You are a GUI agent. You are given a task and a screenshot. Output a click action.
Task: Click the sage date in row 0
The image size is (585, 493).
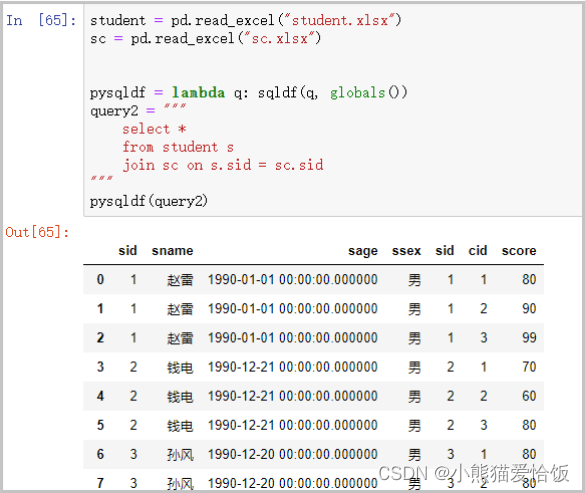pos(292,280)
